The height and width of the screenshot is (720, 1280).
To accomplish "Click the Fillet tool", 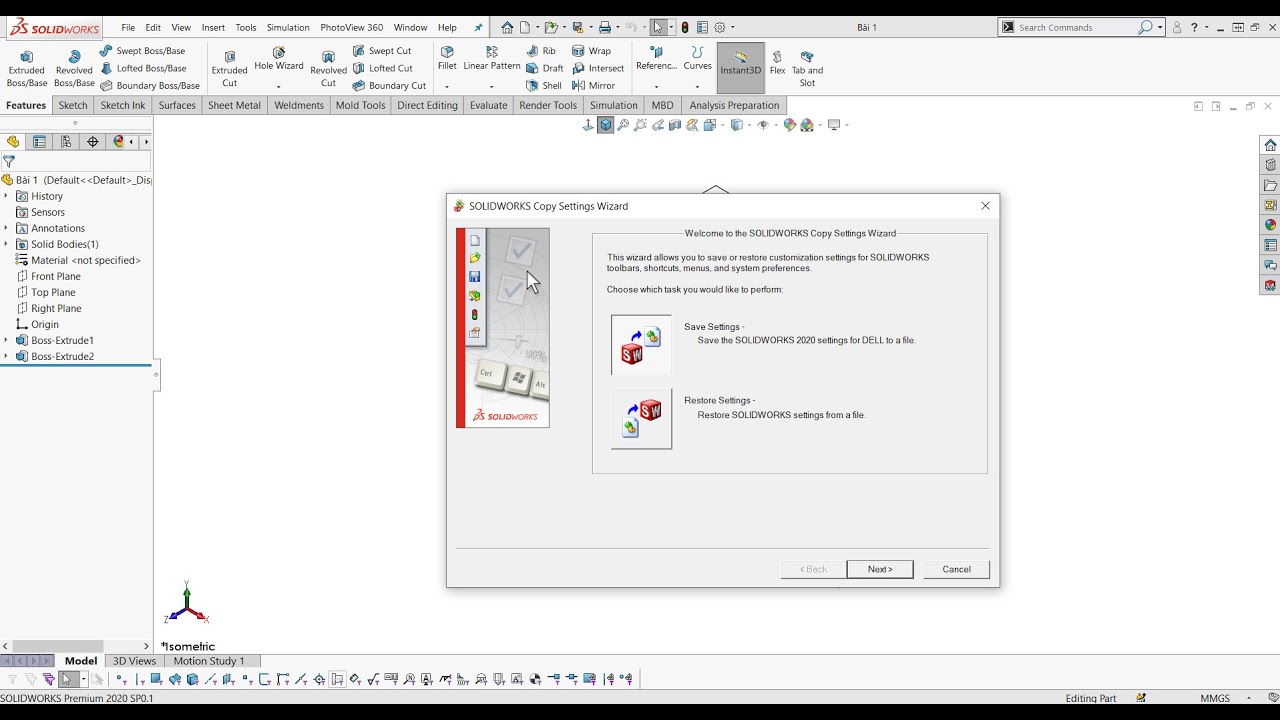I will pyautogui.click(x=447, y=59).
